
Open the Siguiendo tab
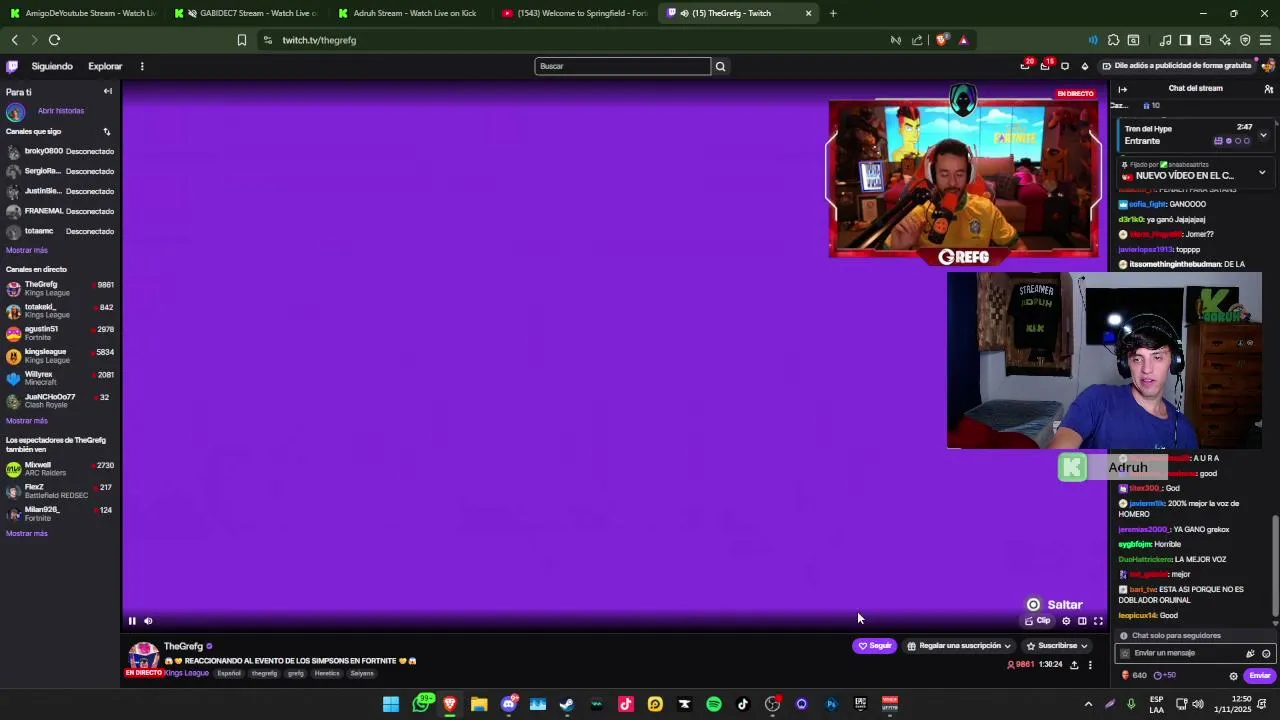(52, 66)
